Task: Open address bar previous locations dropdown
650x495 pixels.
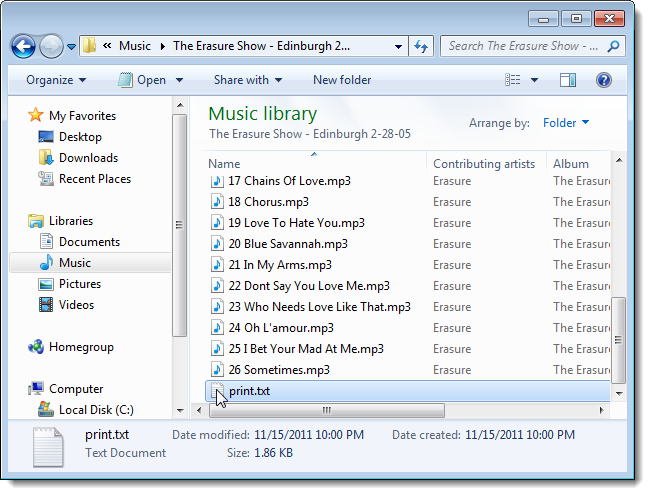Action: coord(398,46)
